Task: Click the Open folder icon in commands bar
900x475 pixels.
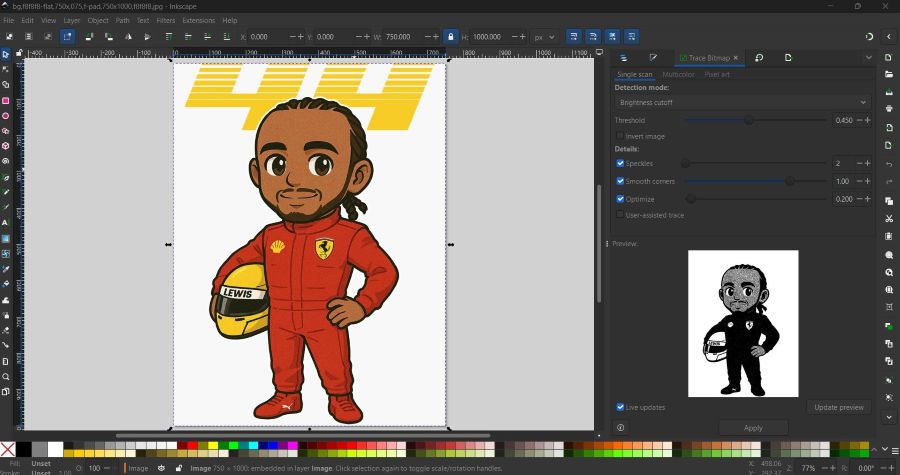Action: 889,74
